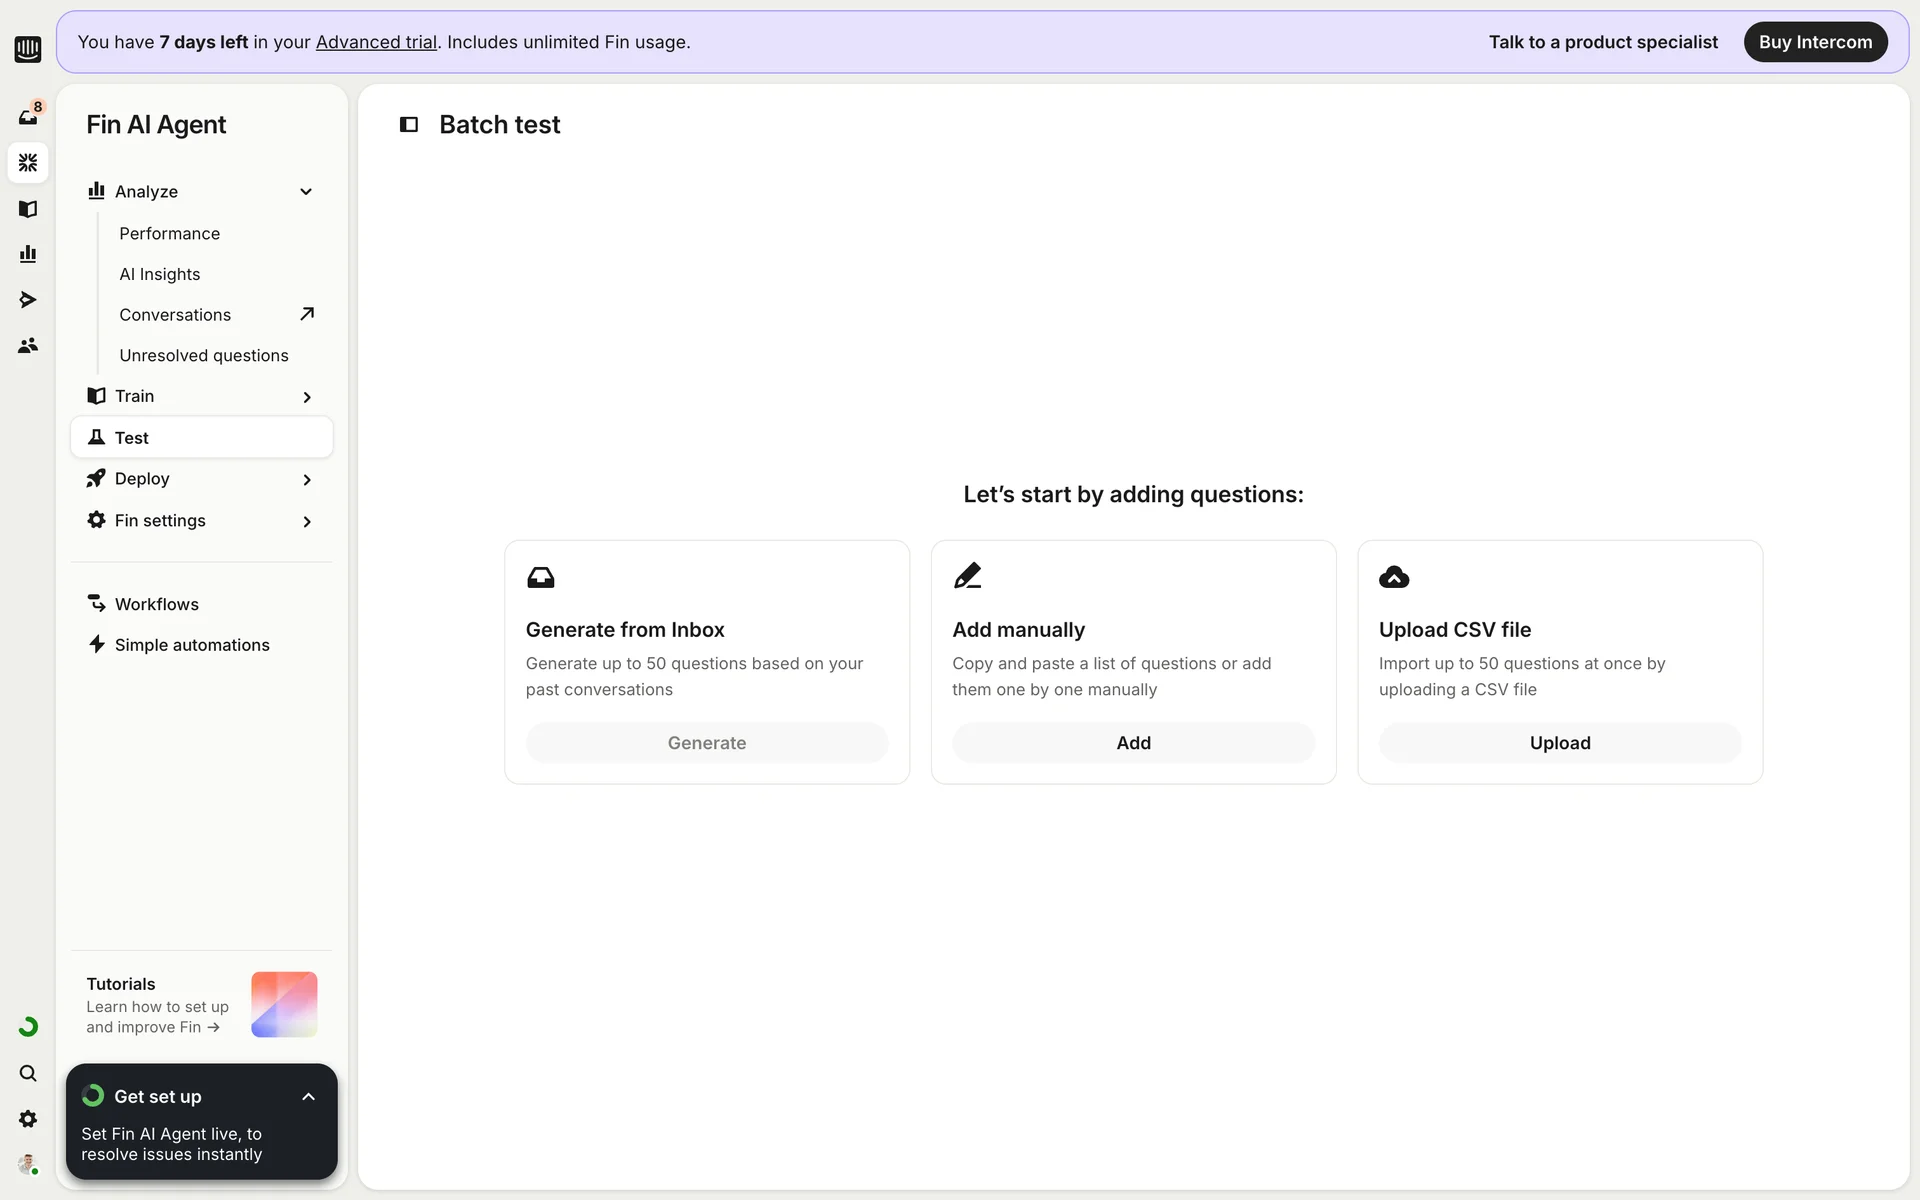
Task: Open Contacts people icon in left rail
Action: point(28,345)
